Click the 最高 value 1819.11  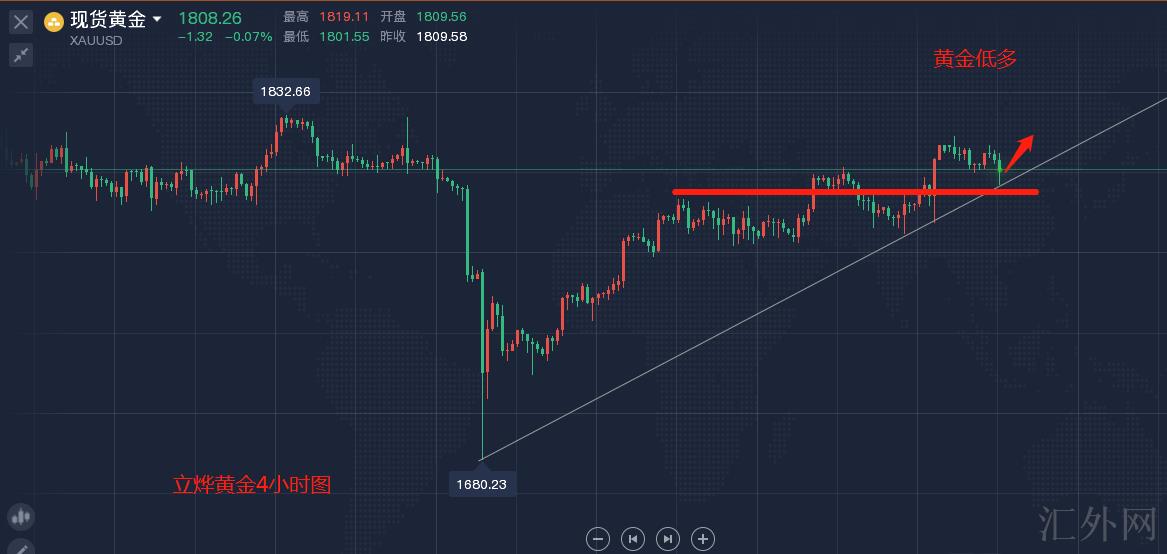343,17
